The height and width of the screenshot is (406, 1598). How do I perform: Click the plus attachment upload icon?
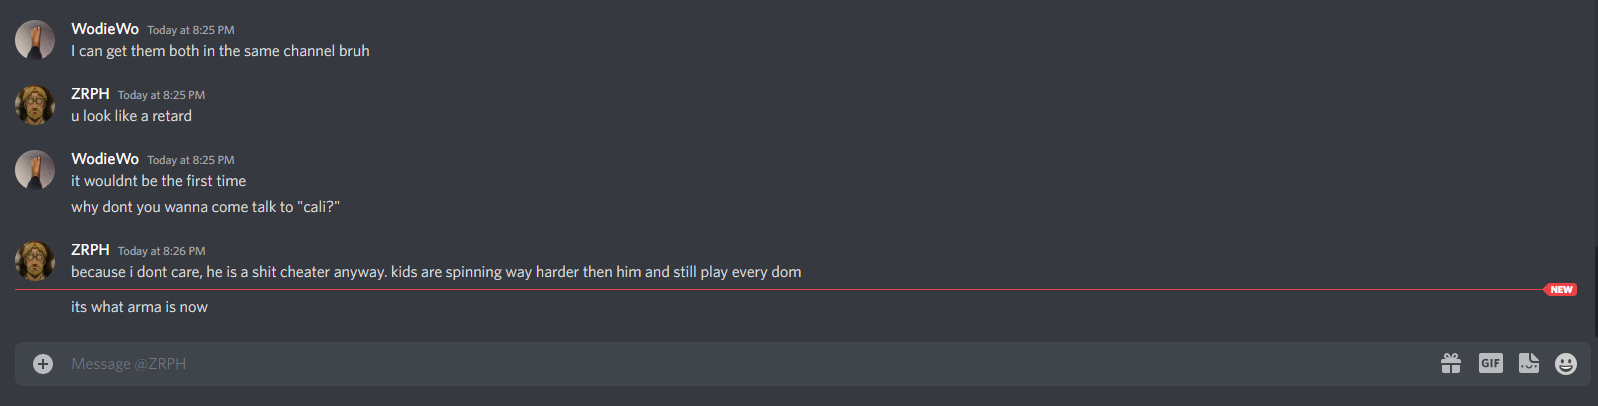click(x=42, y=364)
